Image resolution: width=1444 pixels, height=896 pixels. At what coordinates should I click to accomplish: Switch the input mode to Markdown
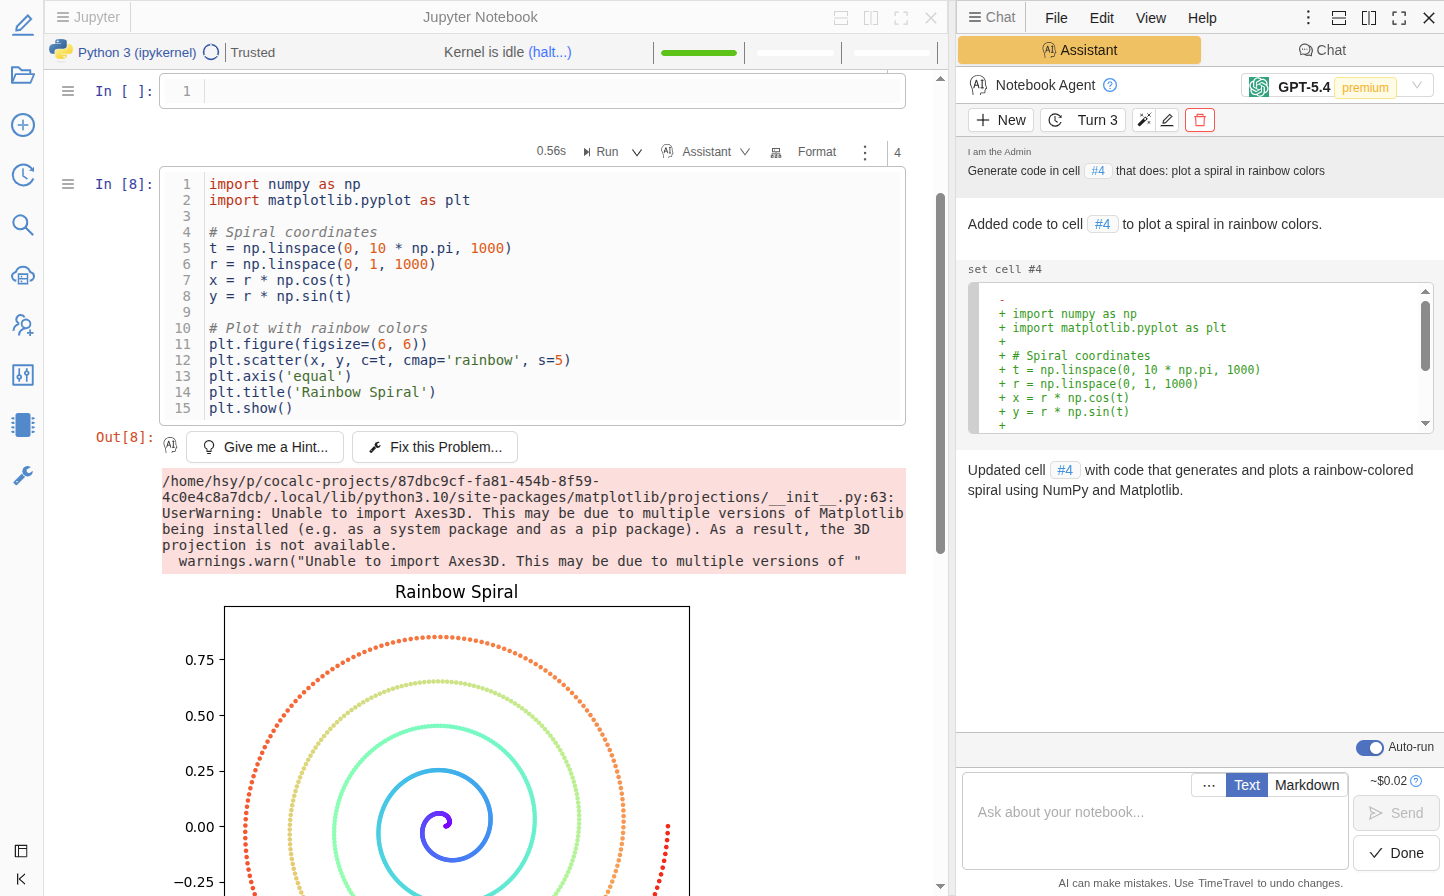pos(1307,785)
